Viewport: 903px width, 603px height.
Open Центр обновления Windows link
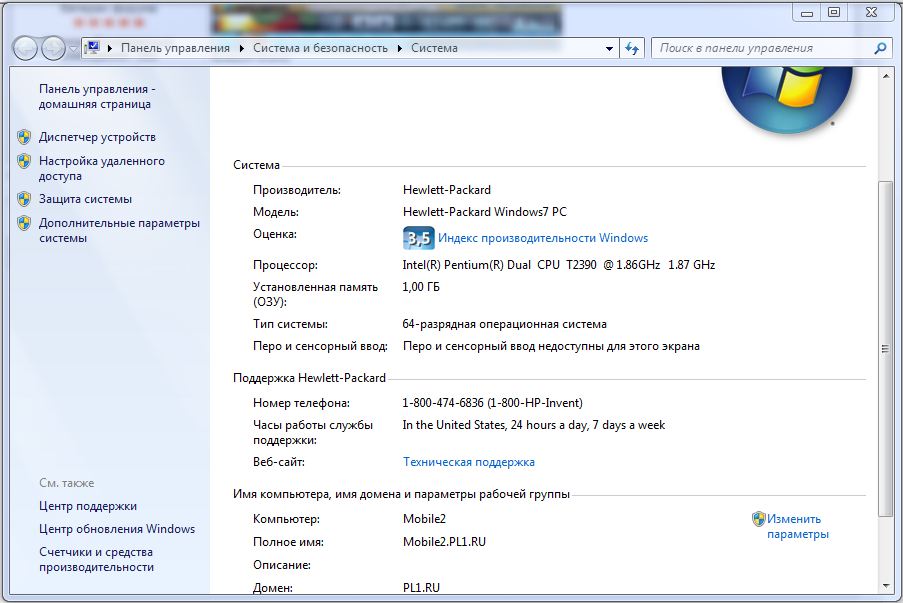[x=117, y=529]
